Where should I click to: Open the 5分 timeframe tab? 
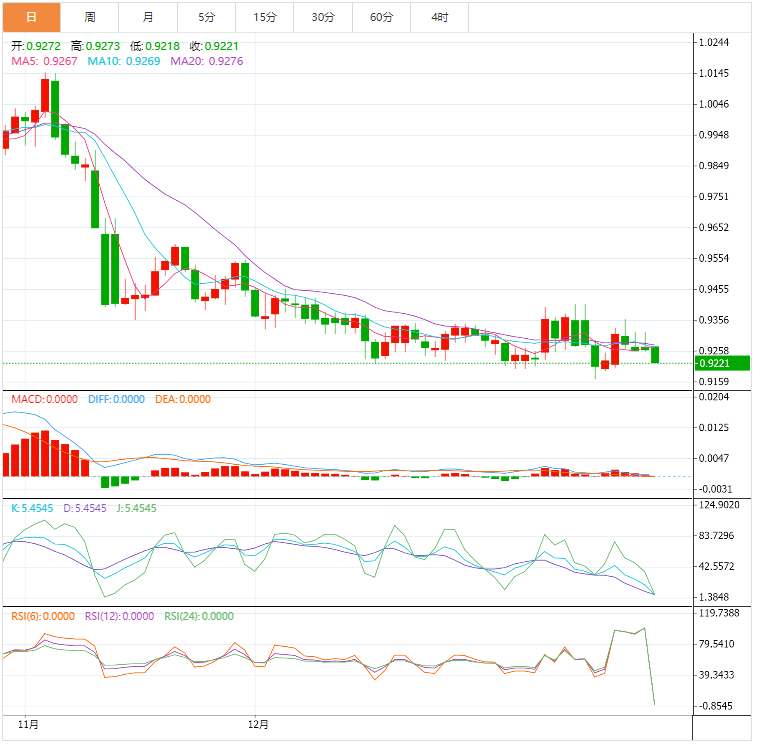point(206,17)
